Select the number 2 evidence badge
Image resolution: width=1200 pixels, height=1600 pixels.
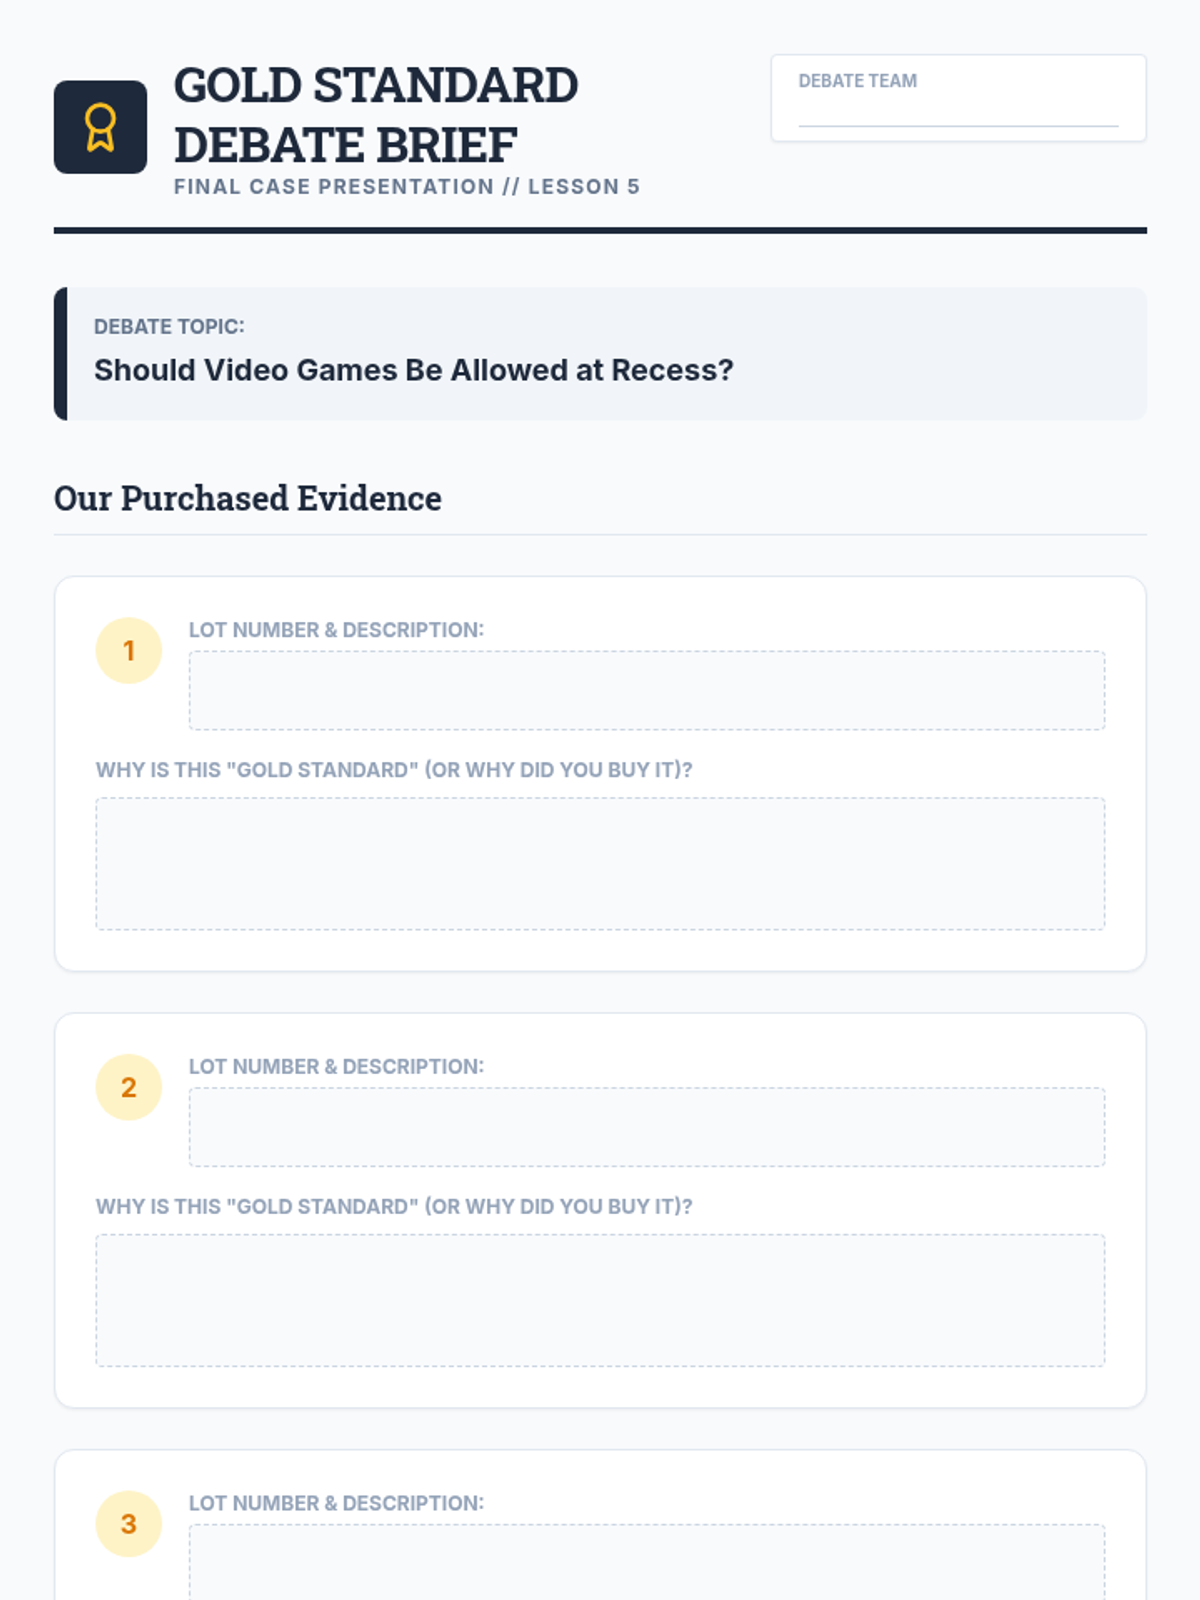tap(129, 1087)
